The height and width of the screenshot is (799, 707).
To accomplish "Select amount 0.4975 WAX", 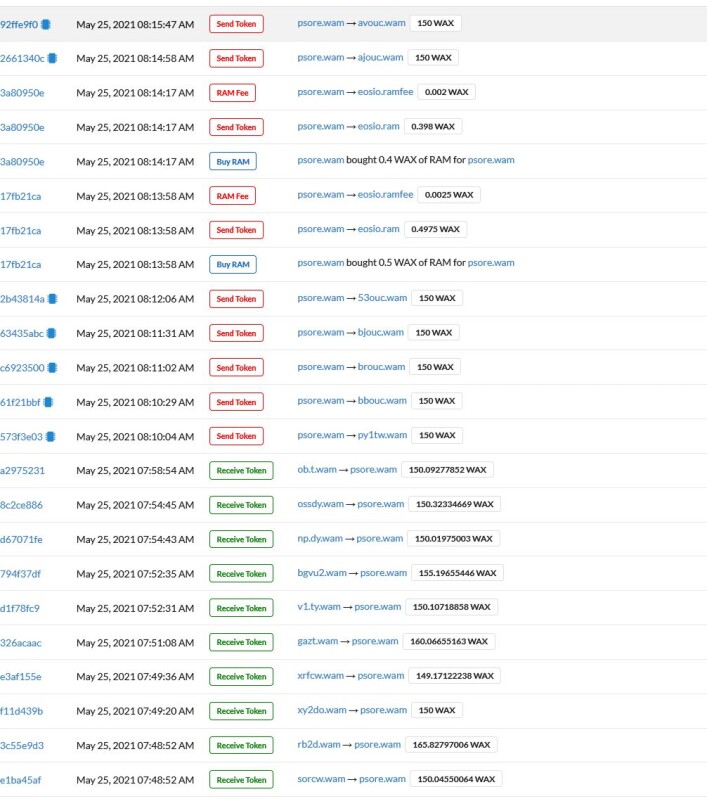I will click(435, 229).
